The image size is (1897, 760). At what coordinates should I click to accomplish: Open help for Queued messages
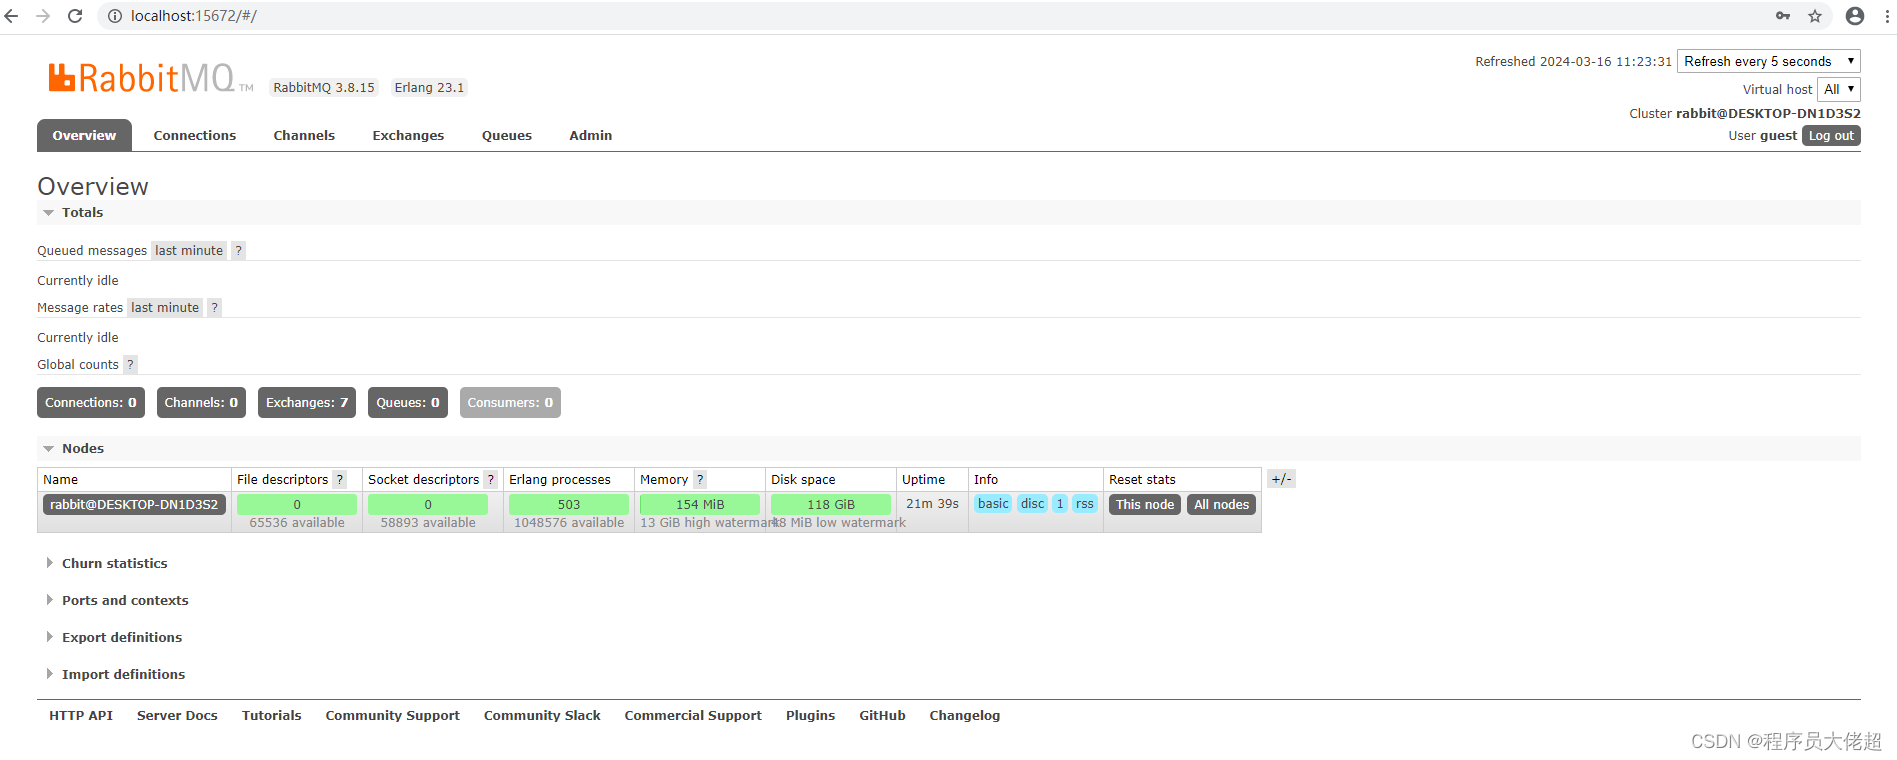pos(238,251)
